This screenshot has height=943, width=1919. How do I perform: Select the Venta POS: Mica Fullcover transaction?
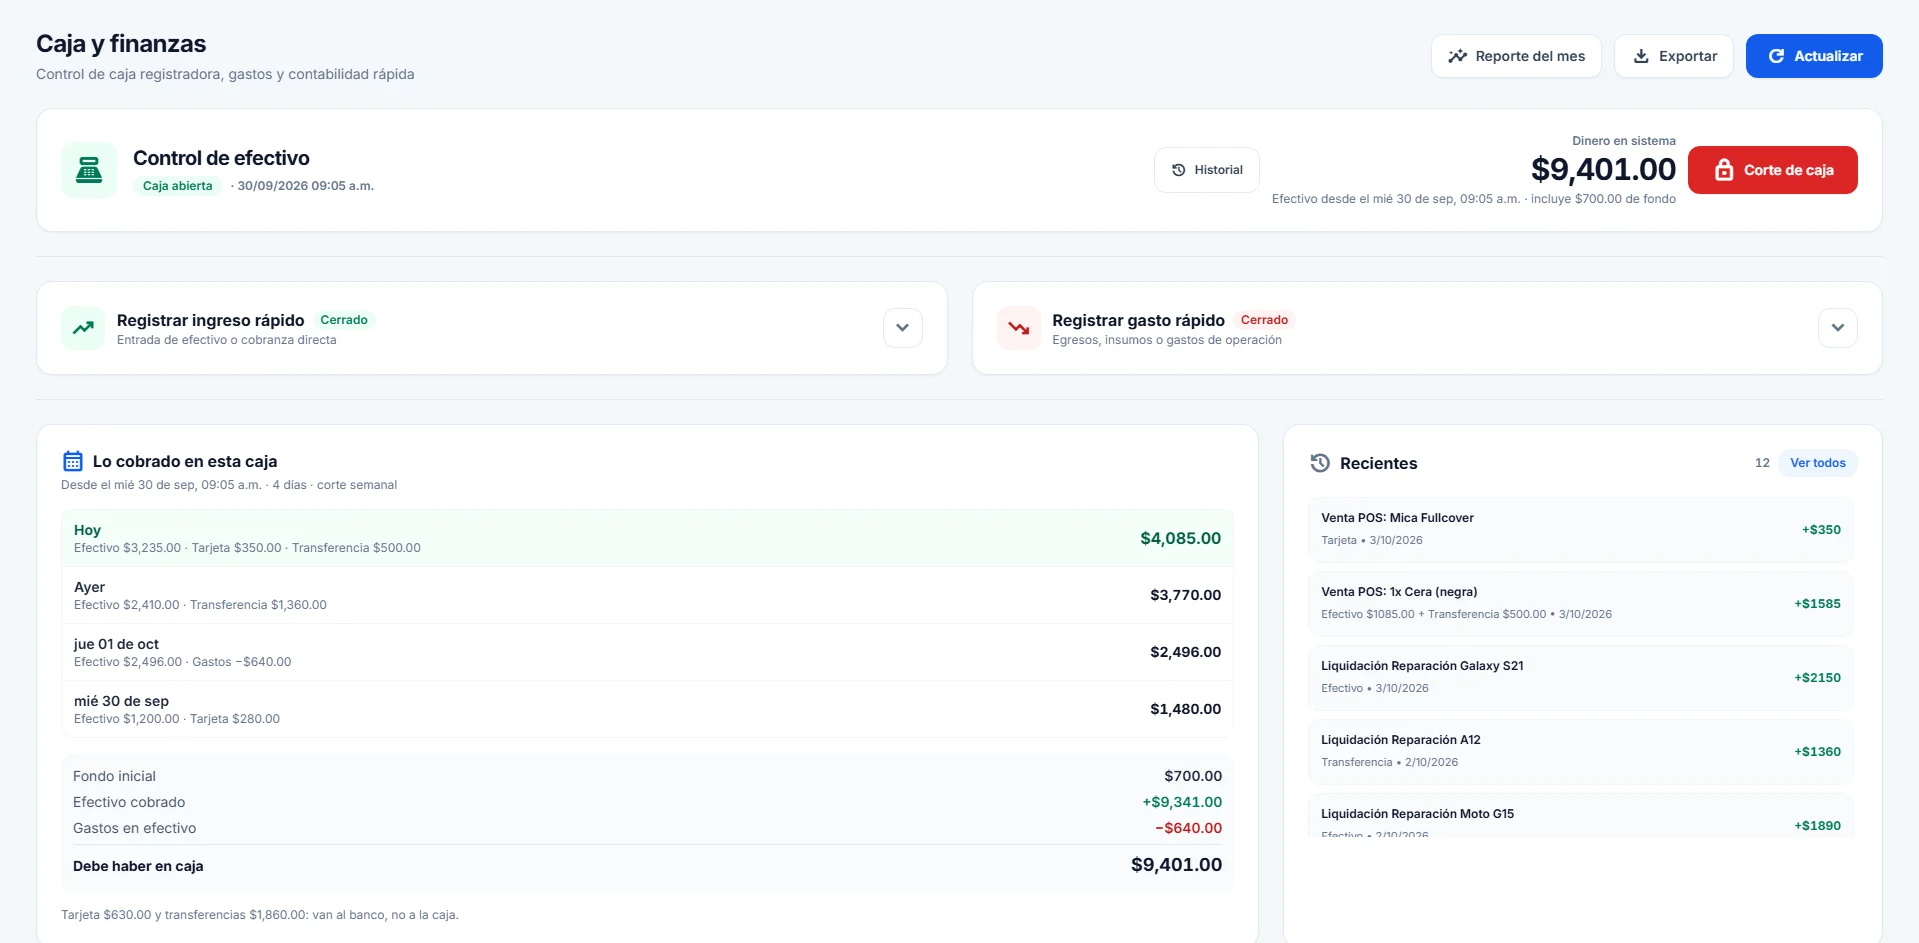pyautogui.click(x=1581, y=529)
